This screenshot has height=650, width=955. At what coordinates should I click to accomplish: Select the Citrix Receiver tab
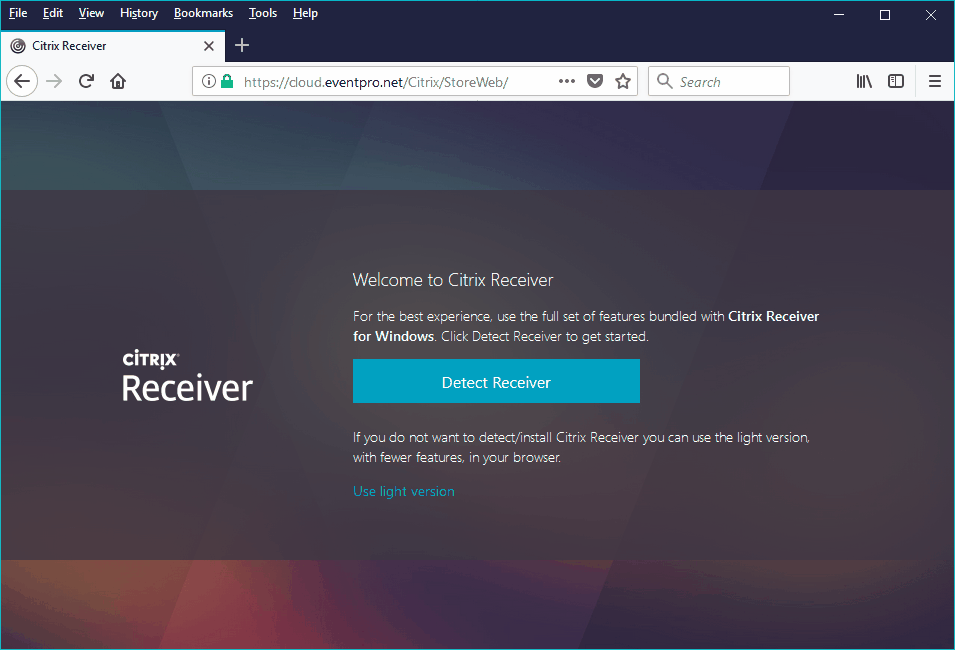click(x=113, y=46)
